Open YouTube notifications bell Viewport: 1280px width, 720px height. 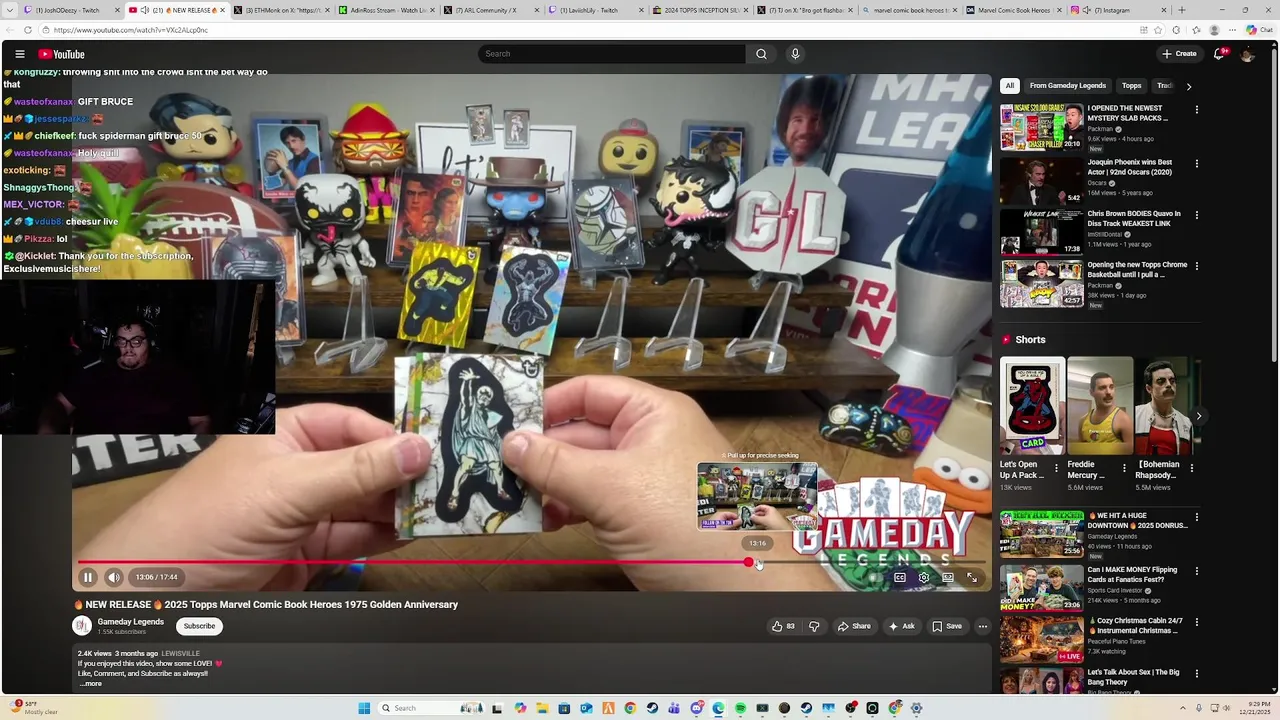click(1218, 54)
